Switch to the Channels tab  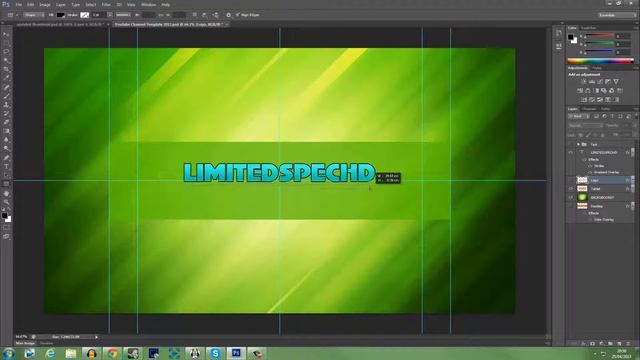589,109
